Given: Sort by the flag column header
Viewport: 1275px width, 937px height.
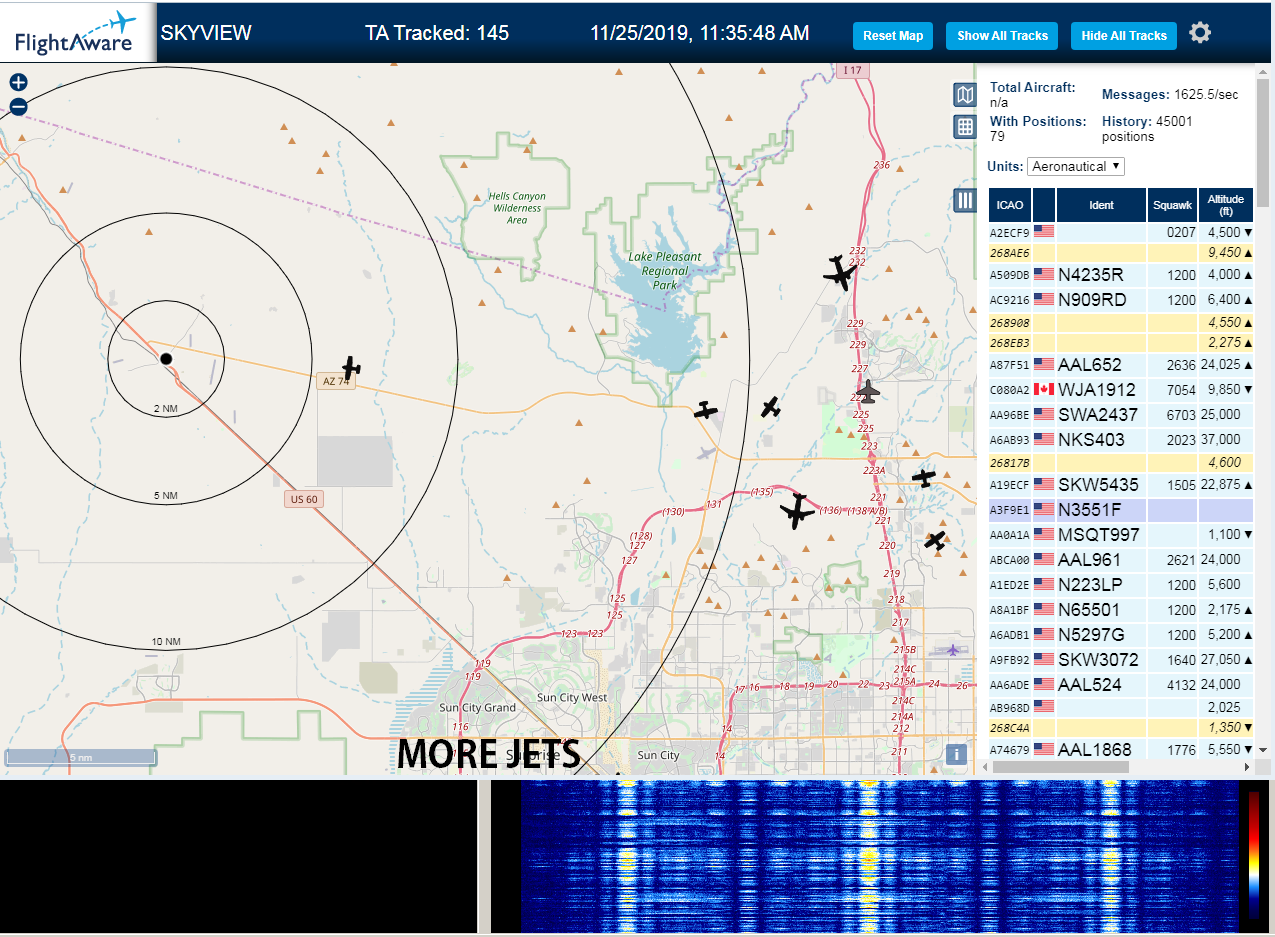Looking at the screenshot, I should (1044, 205).
